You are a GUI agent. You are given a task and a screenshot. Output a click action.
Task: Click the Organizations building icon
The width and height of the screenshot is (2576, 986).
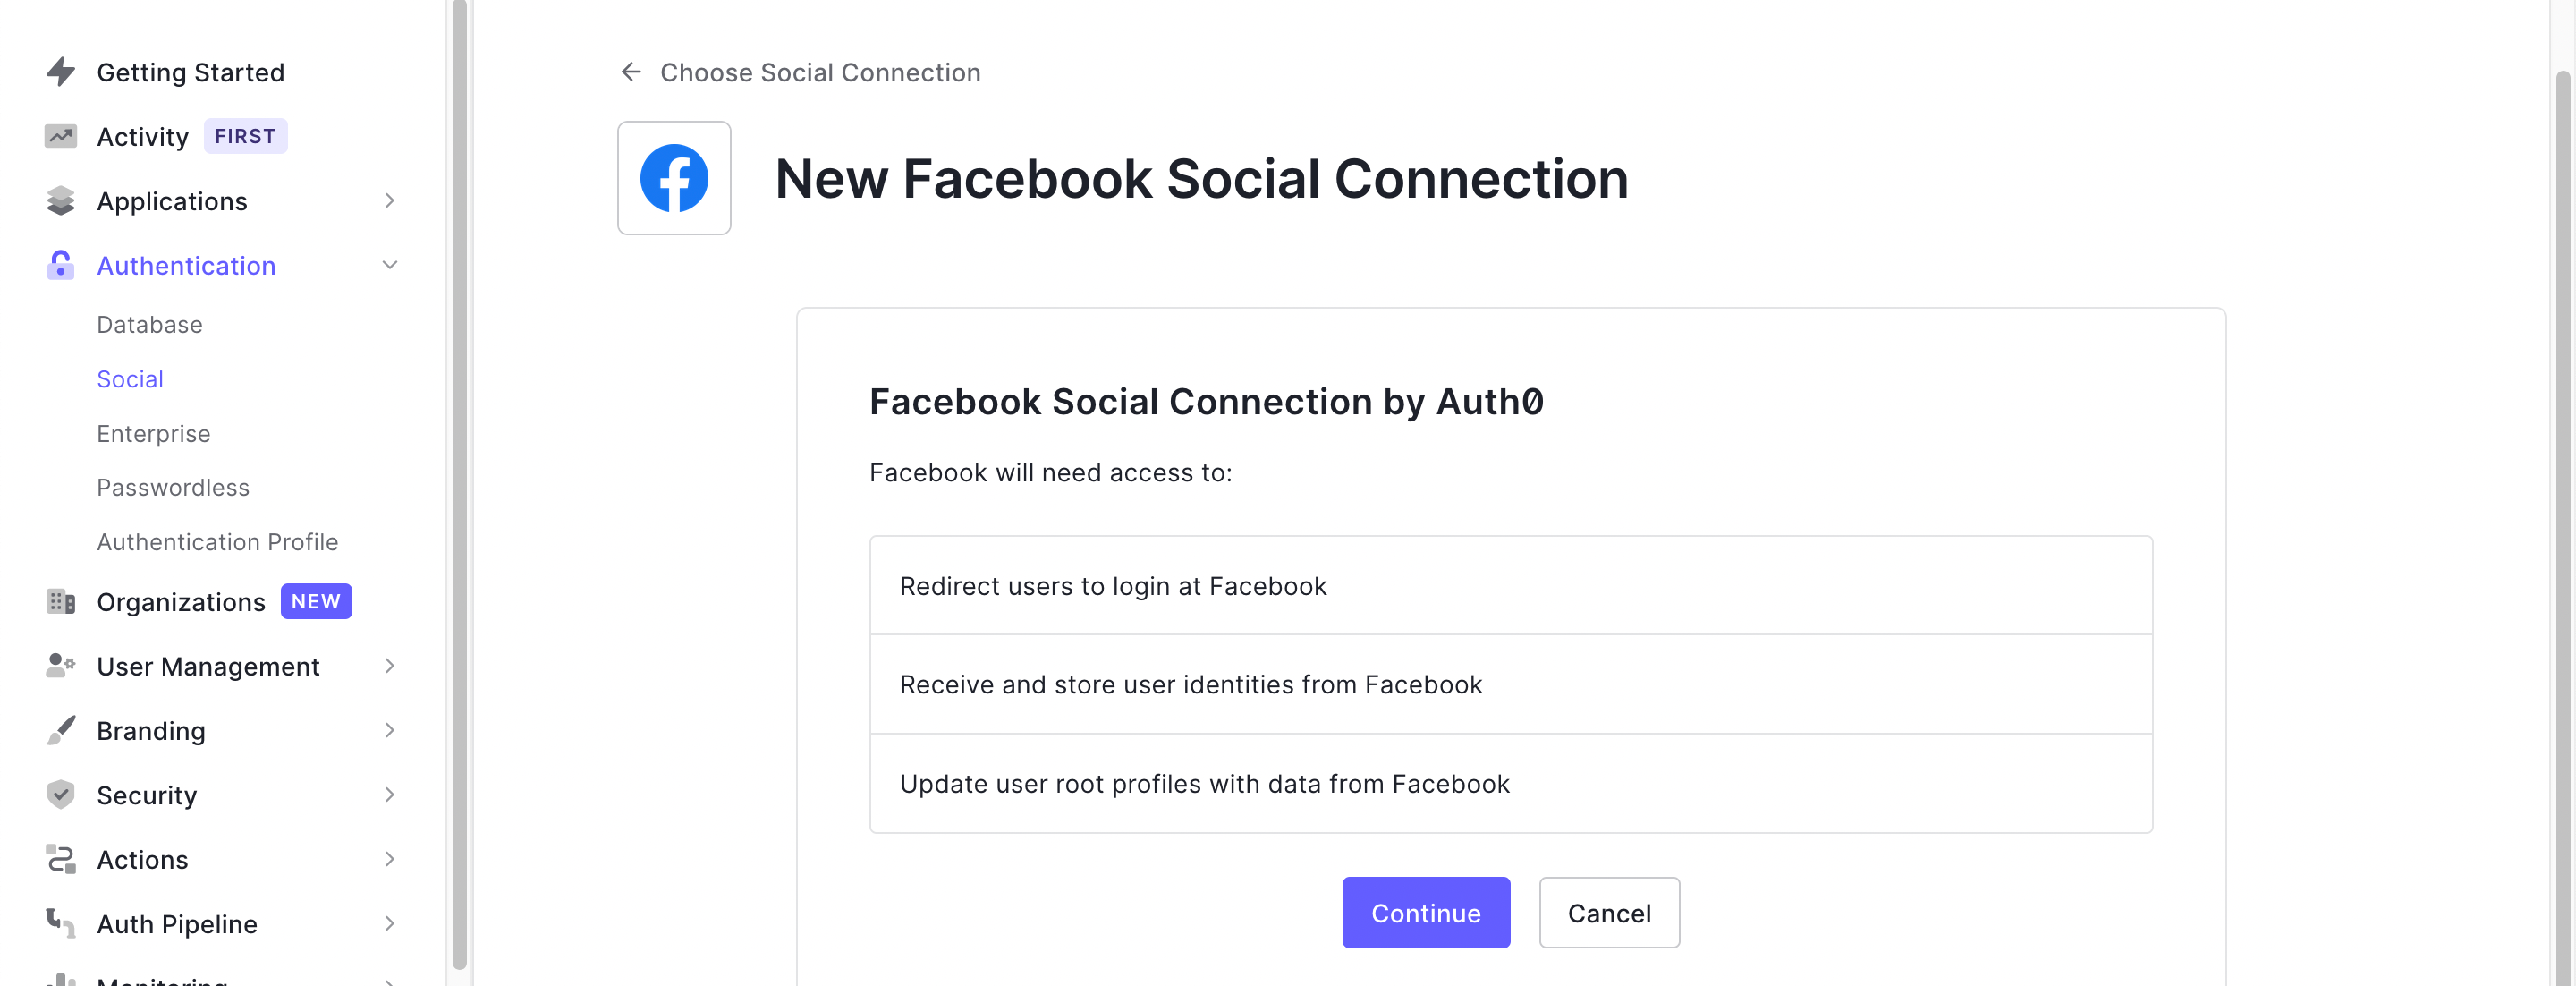tap(61, 601)
